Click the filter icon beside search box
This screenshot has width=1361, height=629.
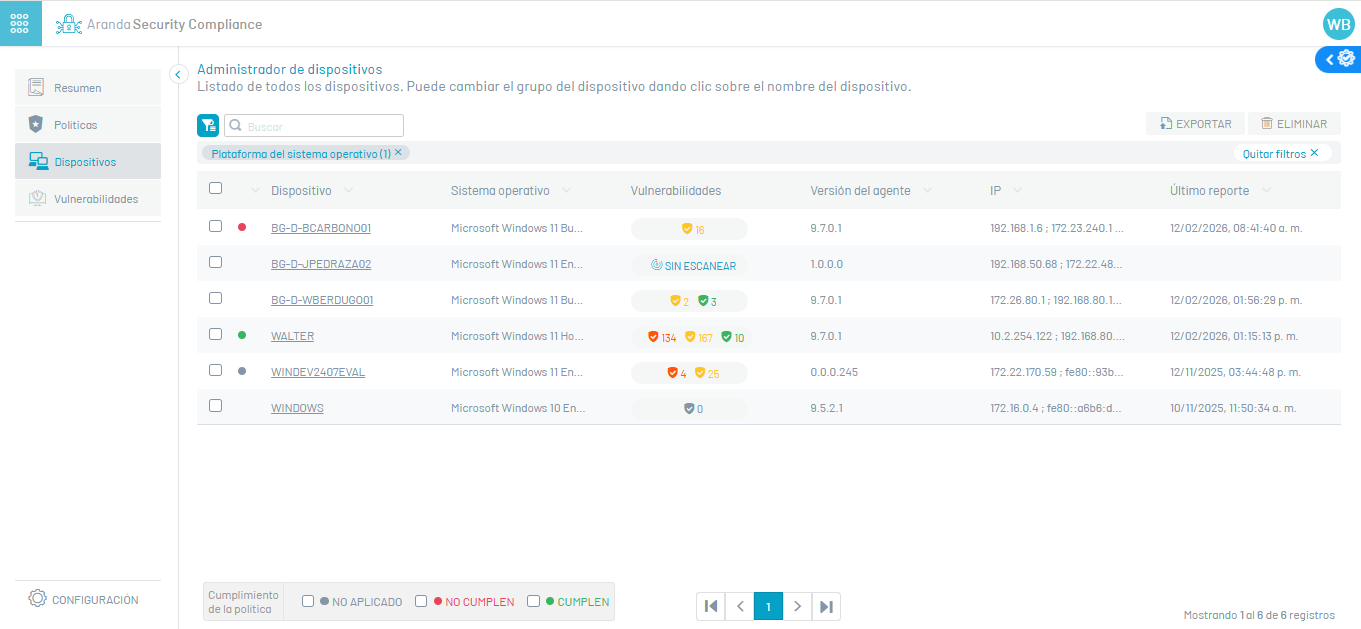pos(208,125)
